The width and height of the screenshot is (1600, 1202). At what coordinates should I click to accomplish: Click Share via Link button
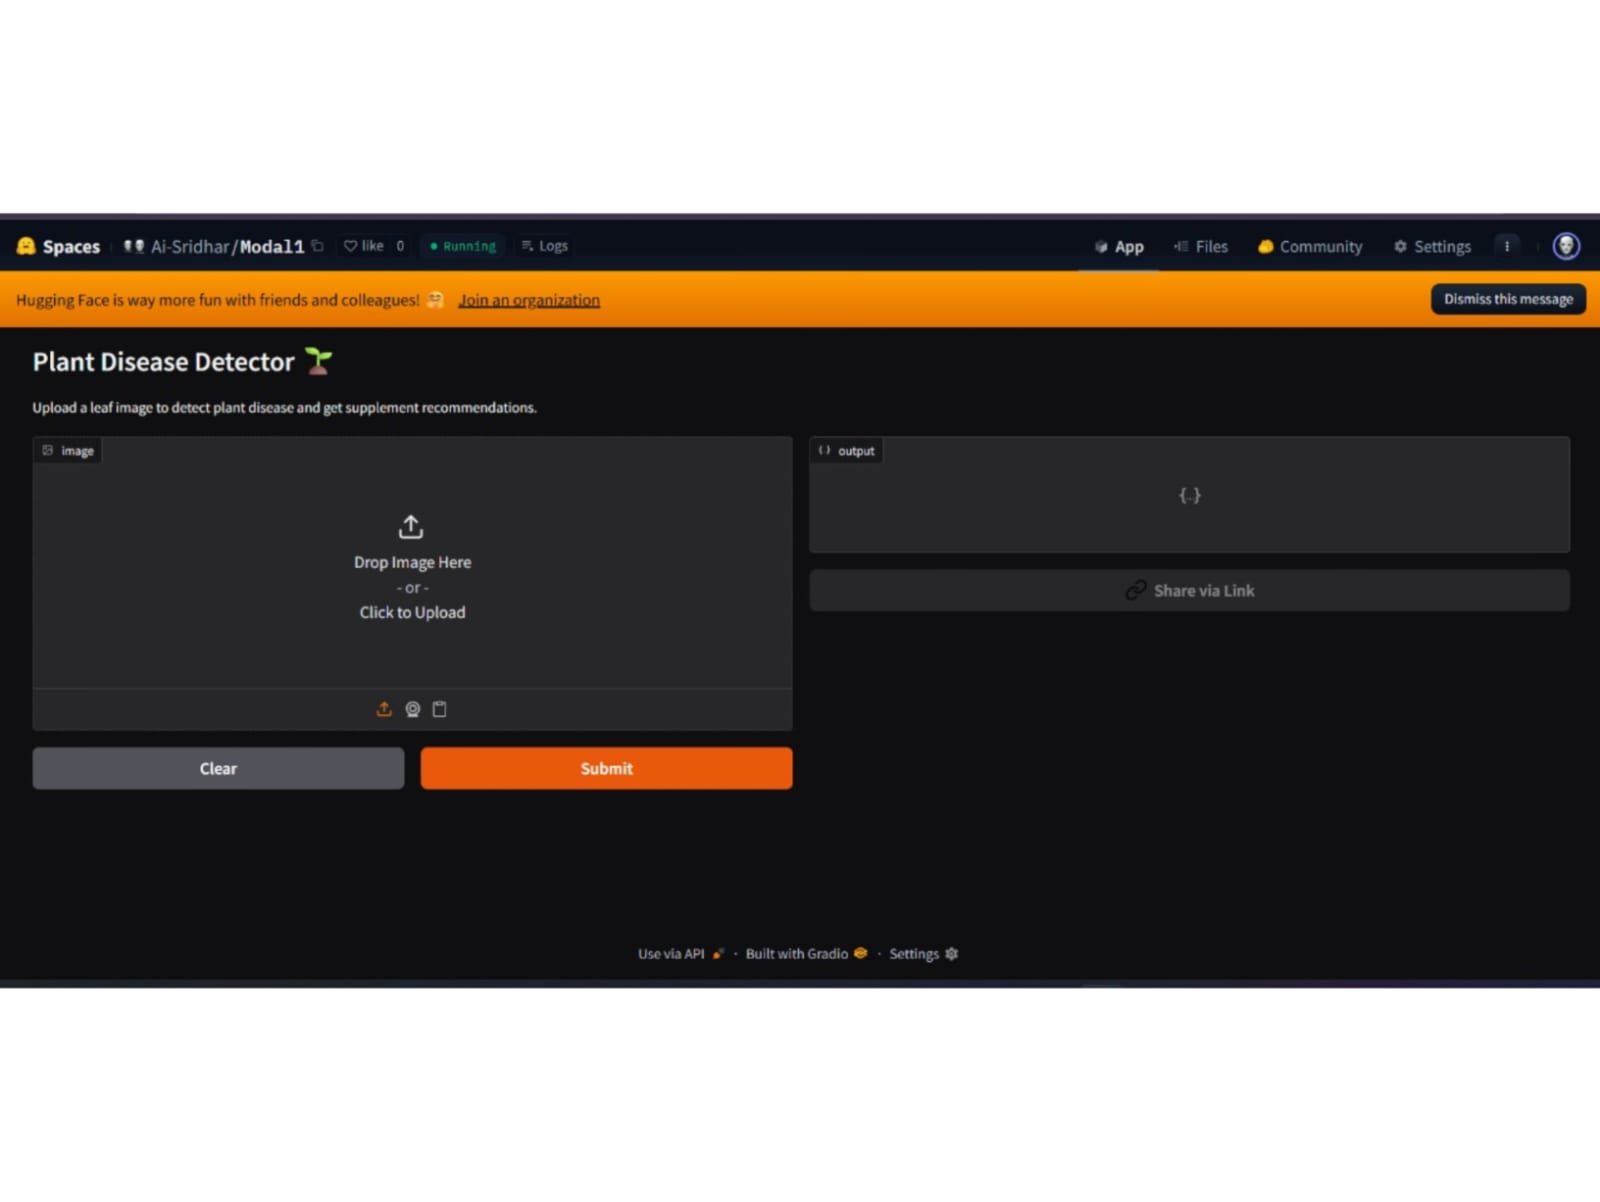click(x=1189, y=591)
